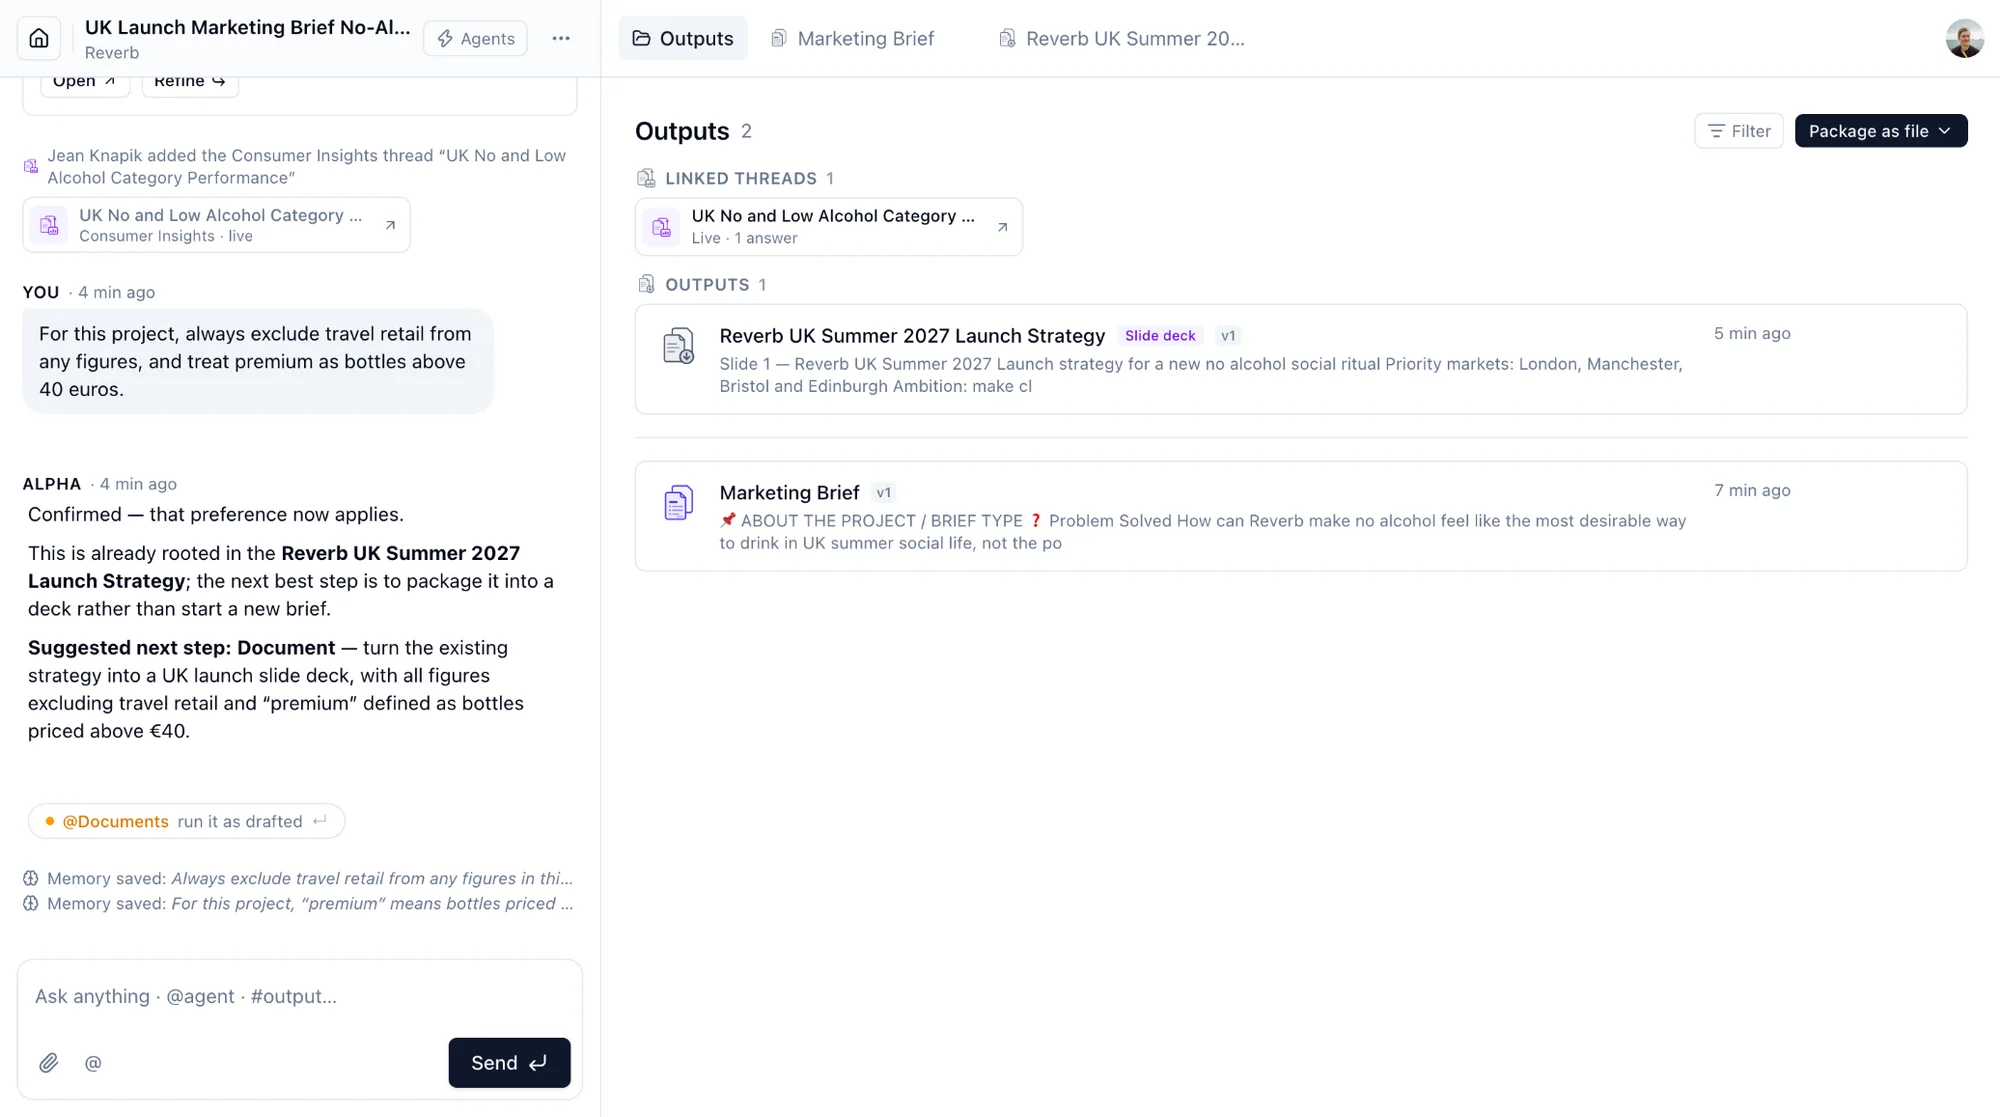Click the Filter button

tap(1738, 131)
